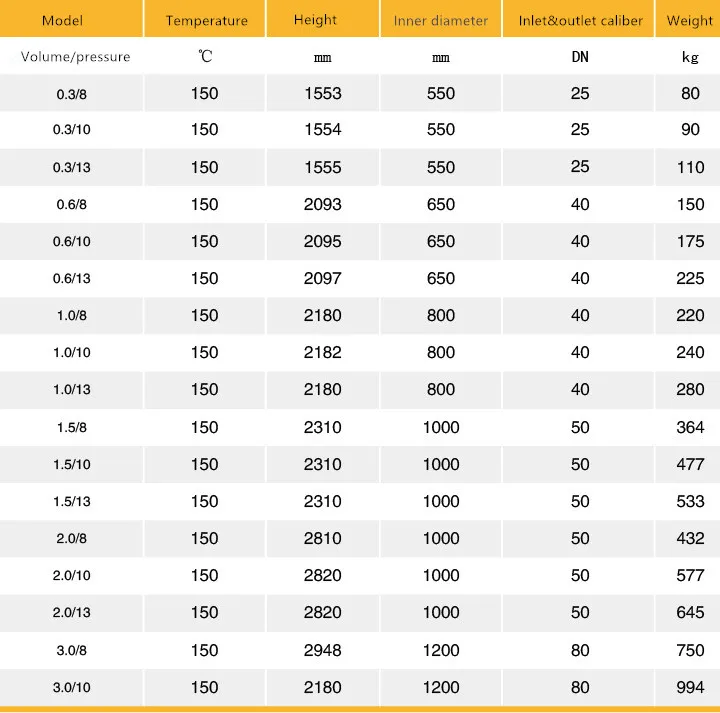Select the Inner diameter column header
The image size is (720, 713).
[441, 21]
